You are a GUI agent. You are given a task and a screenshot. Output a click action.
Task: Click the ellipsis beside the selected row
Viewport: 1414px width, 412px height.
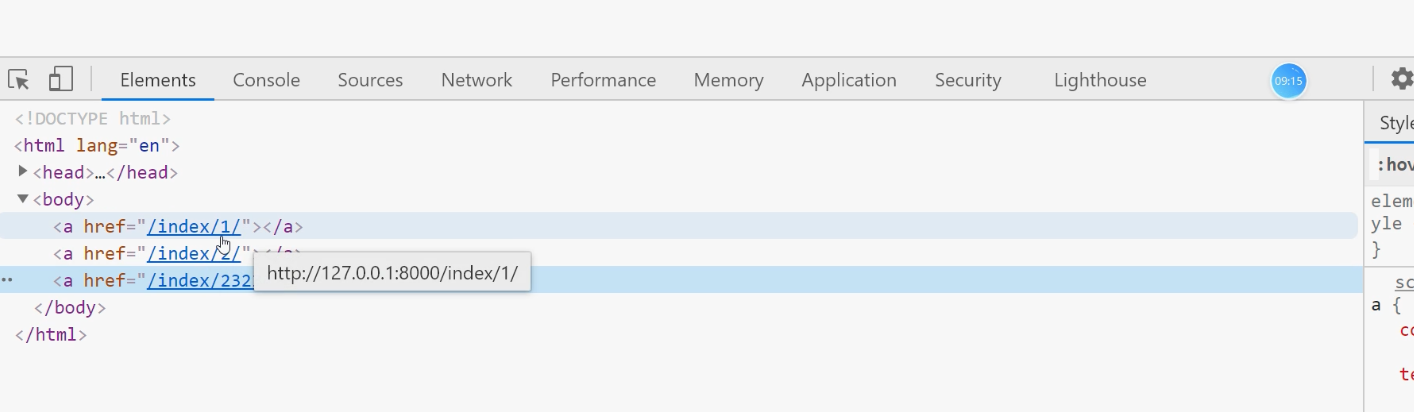pos(7,280)
